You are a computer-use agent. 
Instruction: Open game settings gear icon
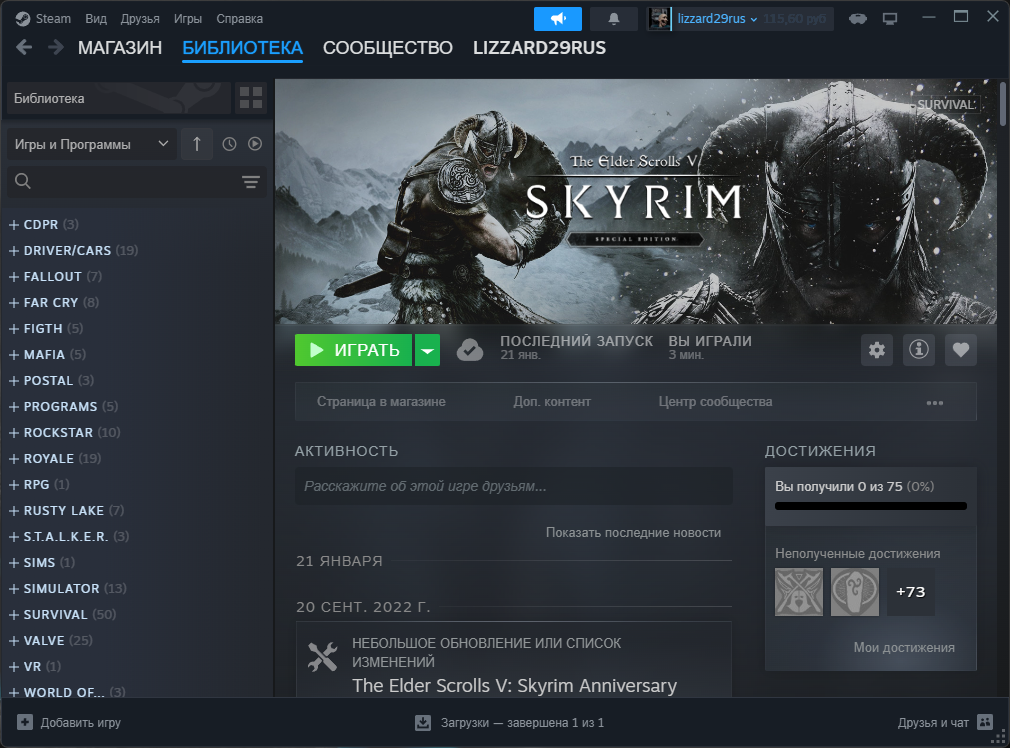coord(877,350)
